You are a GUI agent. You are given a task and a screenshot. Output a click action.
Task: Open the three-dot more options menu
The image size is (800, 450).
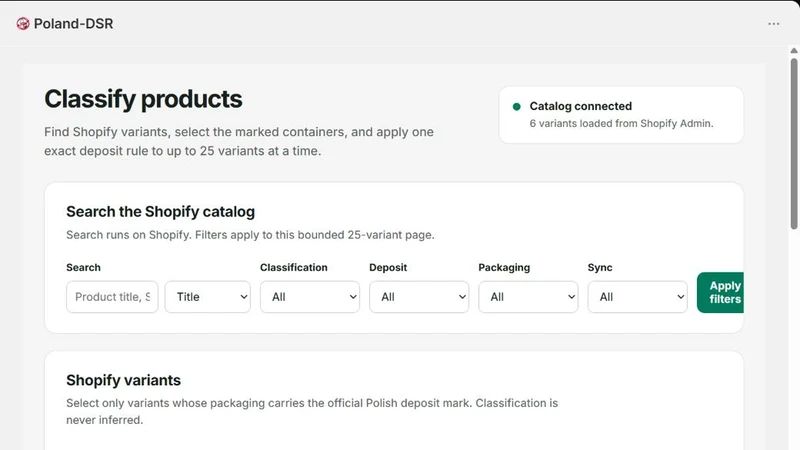click(773, 24)
